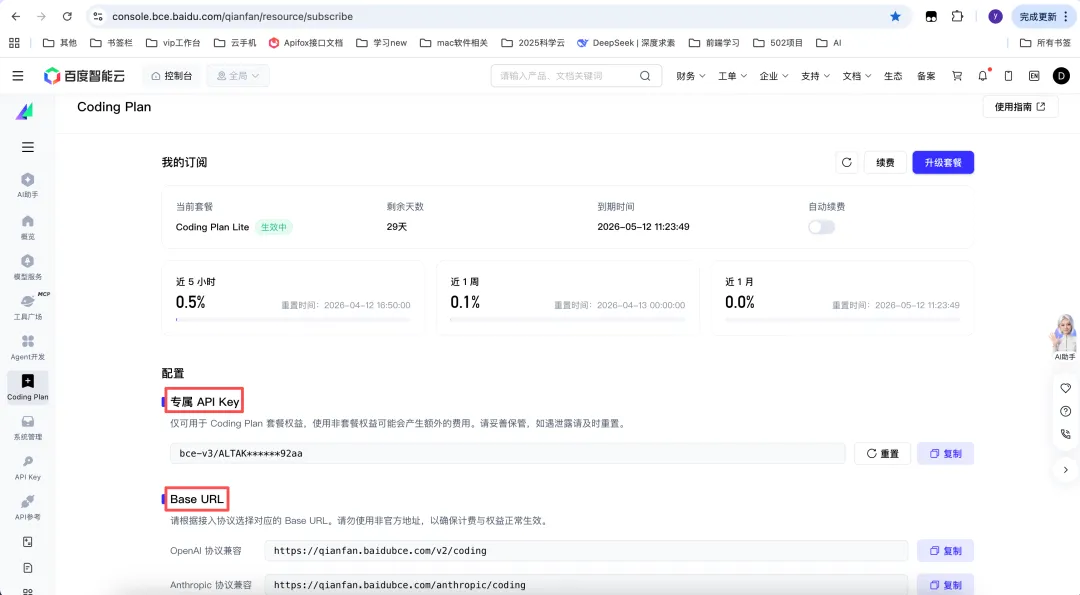This screenshot has height=595, width=1080.
Task: Open the notifications bell
Action: coord(983,76)
